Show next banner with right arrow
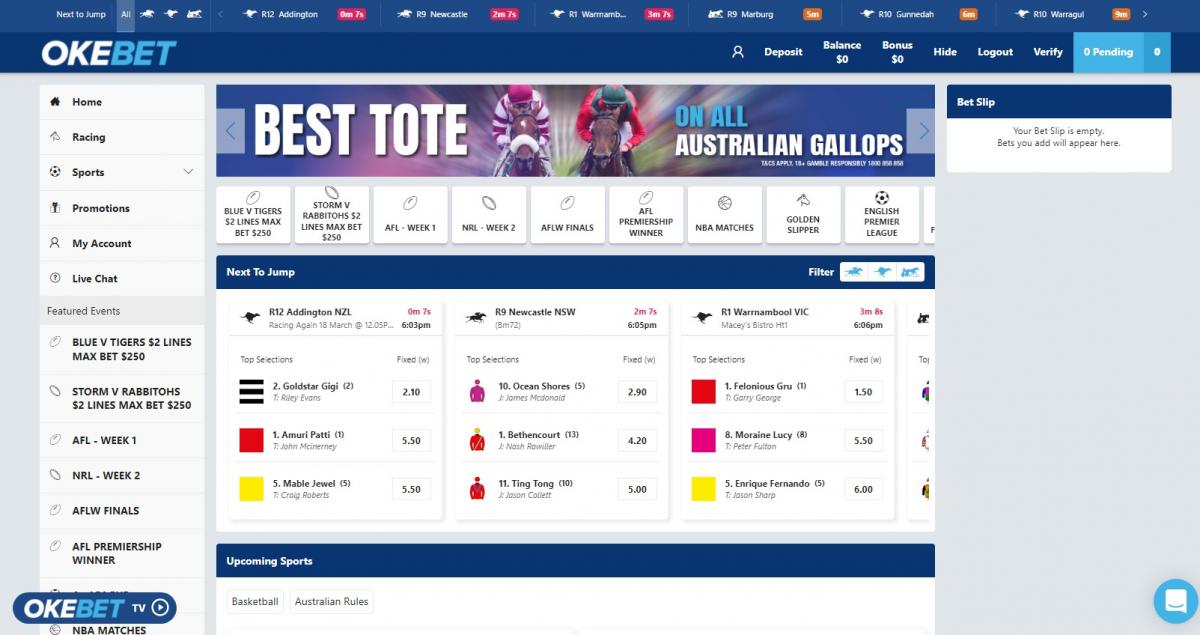The width and height of the screenshot is (1200, 635). point(921,130)
